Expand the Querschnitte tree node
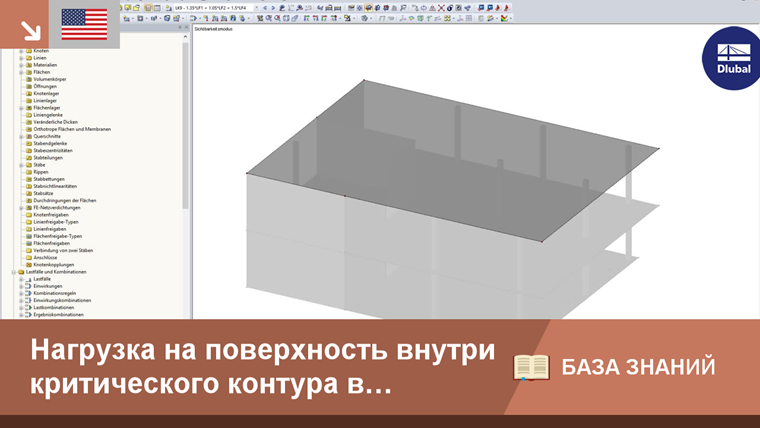The height and width of the screenshot is (428, 760). point(21,136)
